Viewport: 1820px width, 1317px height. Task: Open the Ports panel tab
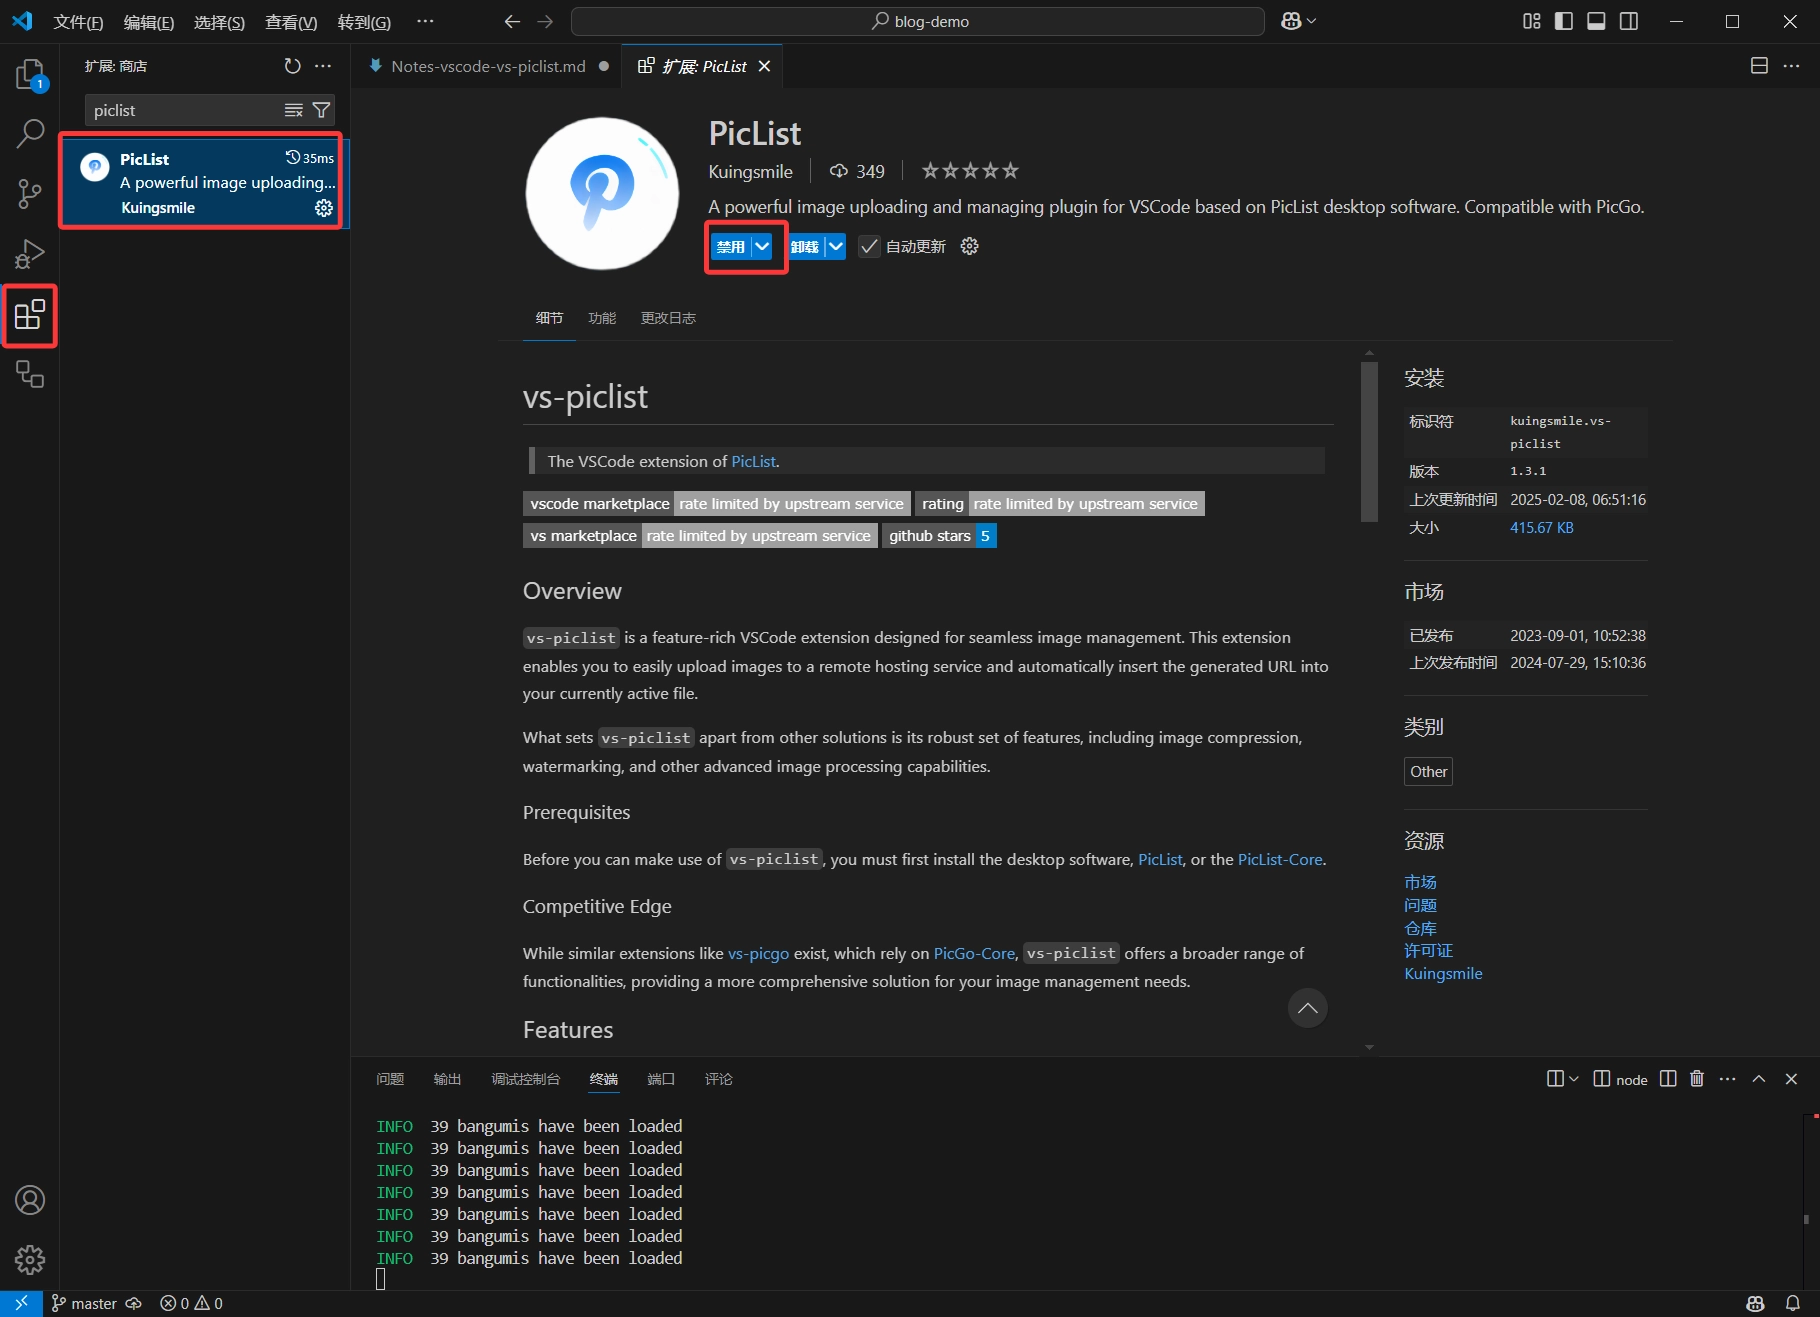click(x=661, y=1079)
